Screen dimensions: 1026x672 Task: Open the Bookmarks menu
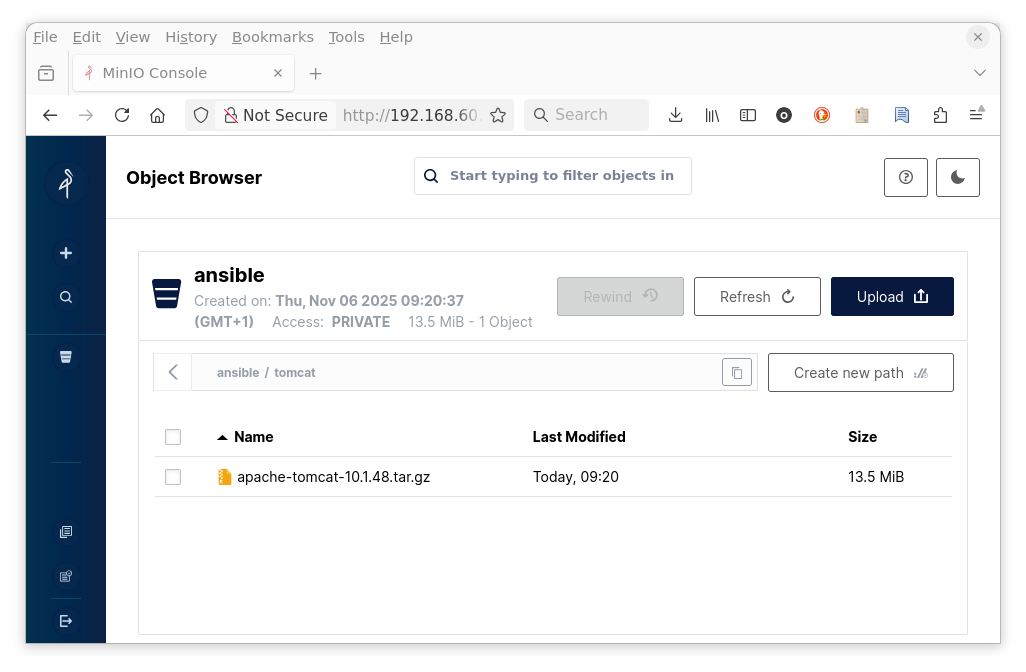[x=272, y=37]
